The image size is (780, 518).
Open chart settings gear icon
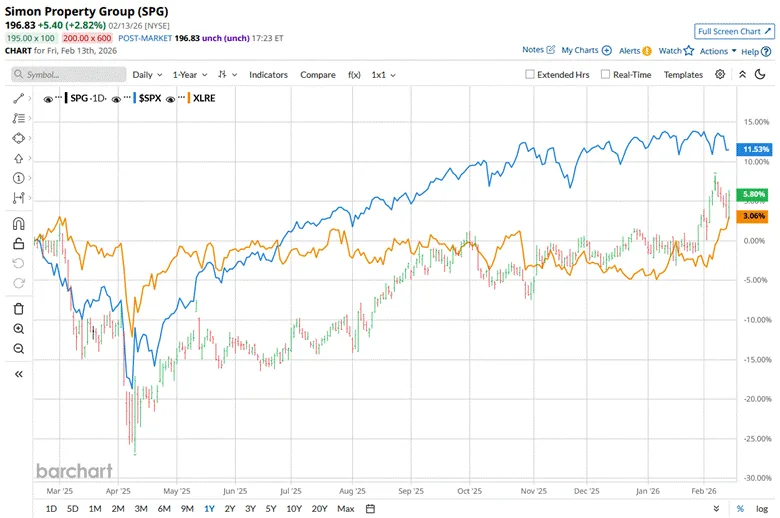click(x=720, y=75)
